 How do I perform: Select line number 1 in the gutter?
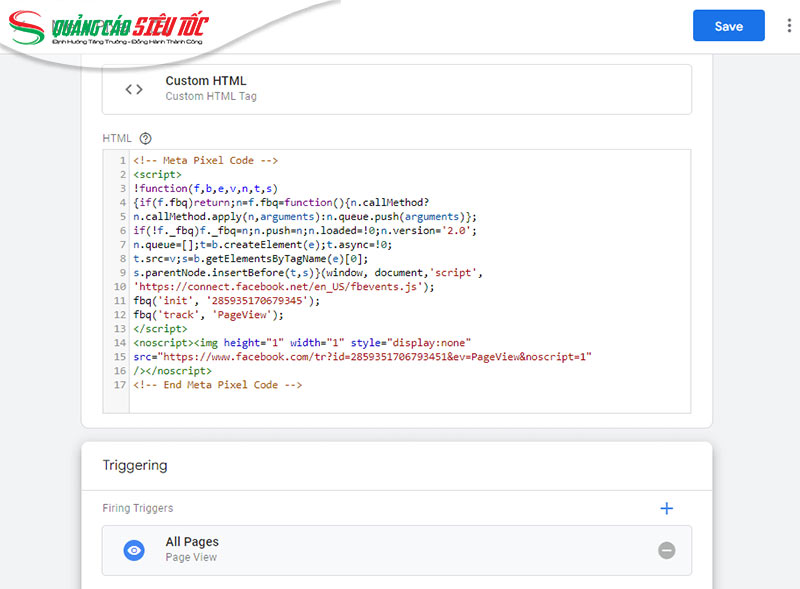[x=119, y=160]
